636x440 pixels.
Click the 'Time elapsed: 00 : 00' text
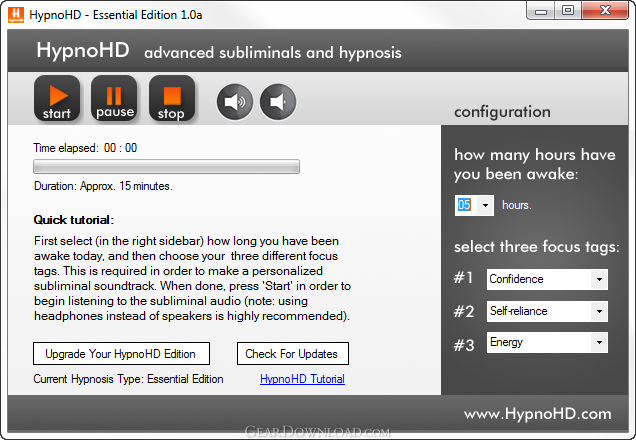(85, 148)
